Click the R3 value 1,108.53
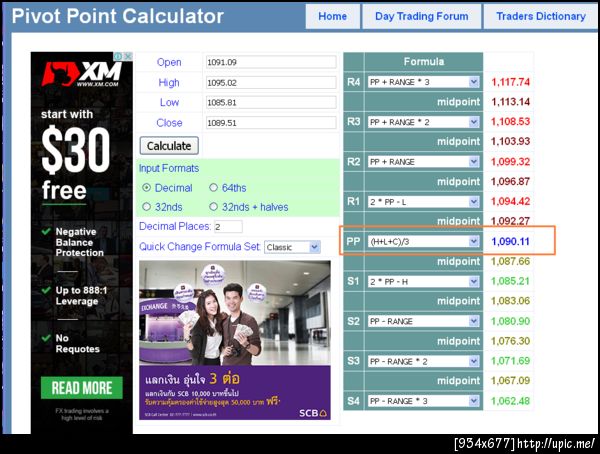 pyautogui.click(x=510, y=122)
